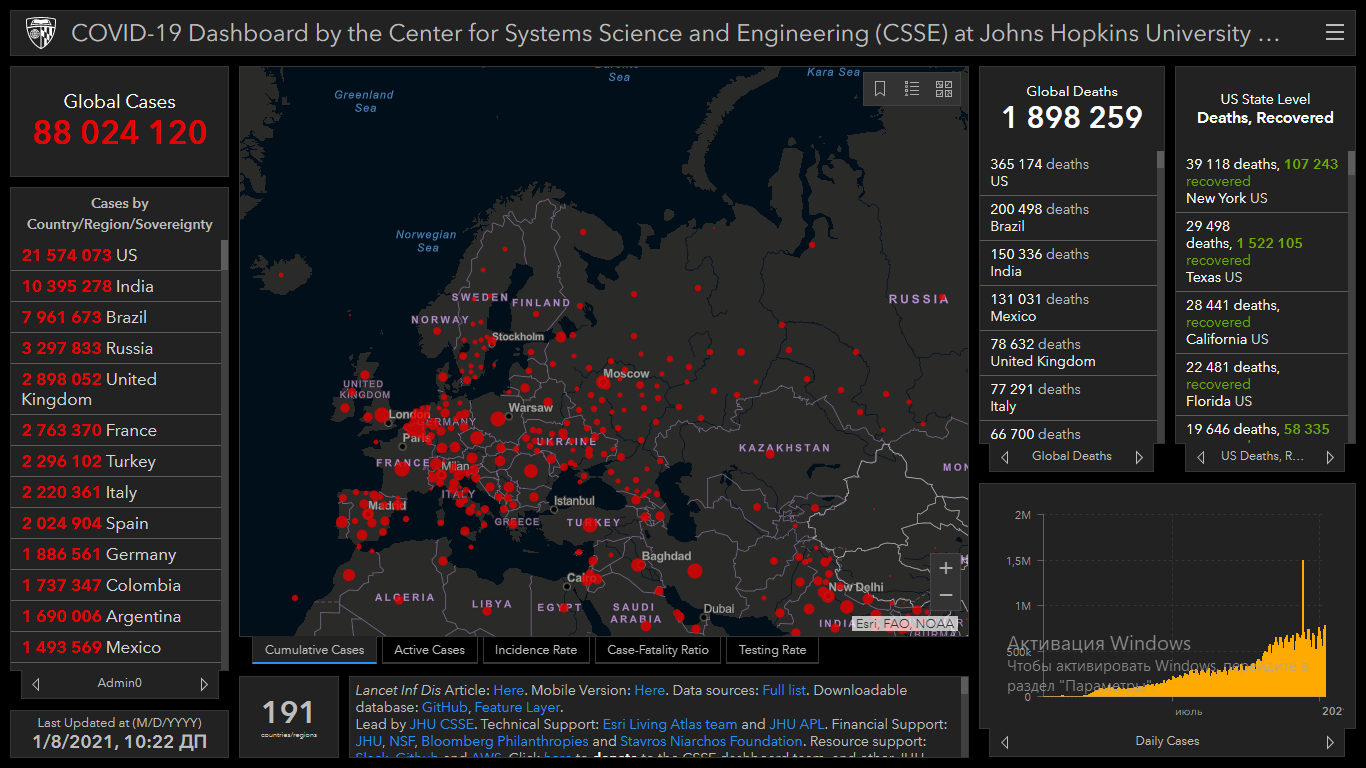Open the GitHub database link

click(444, 707)
